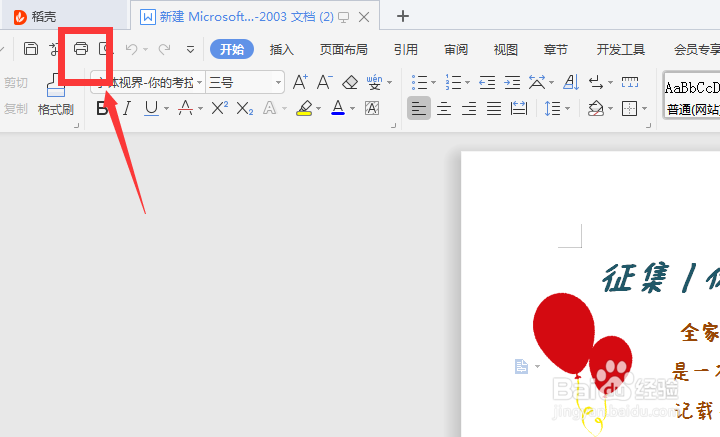Click the Redo arrow icon

point(164,49)
